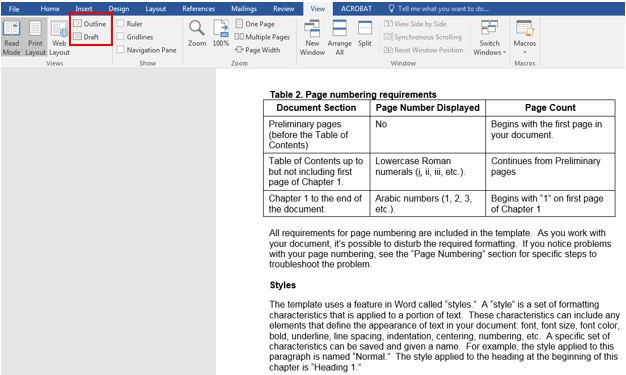Open the File menu
Viewport: 626px width, 375px height.
coord(14,8)
